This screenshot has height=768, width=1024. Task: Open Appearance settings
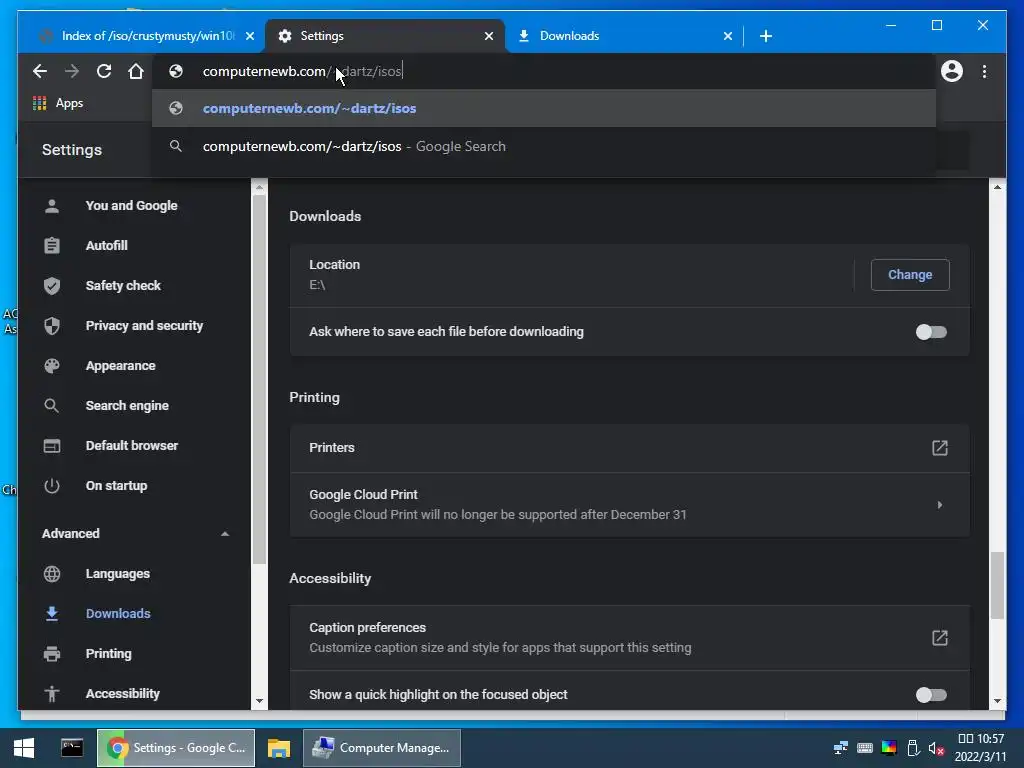pyautogui.click(x=120, y=366)
